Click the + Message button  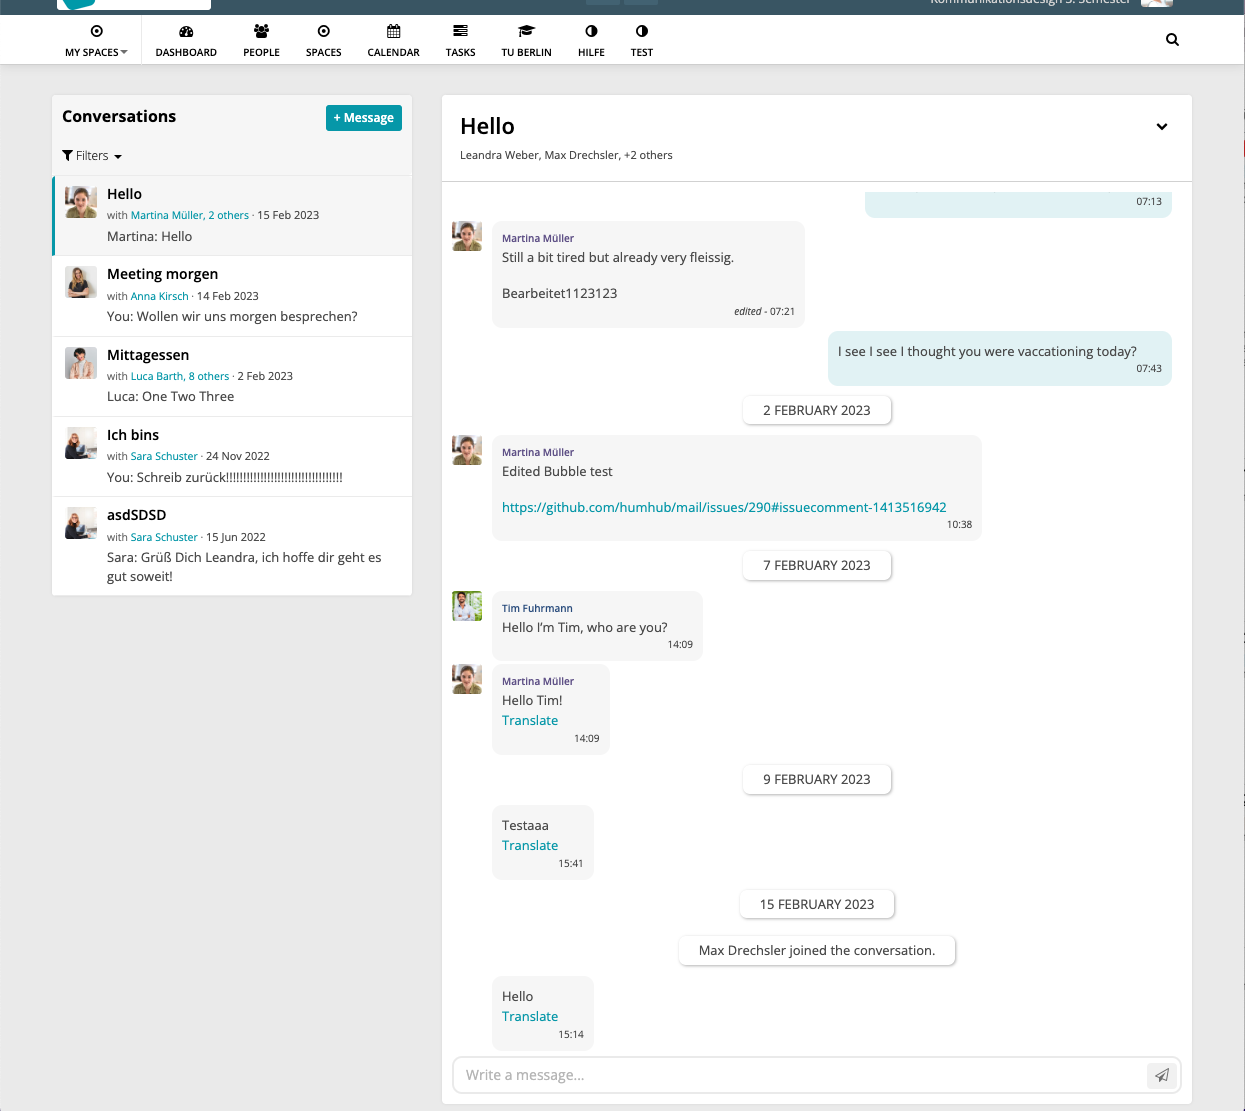(x=364, y=118)
